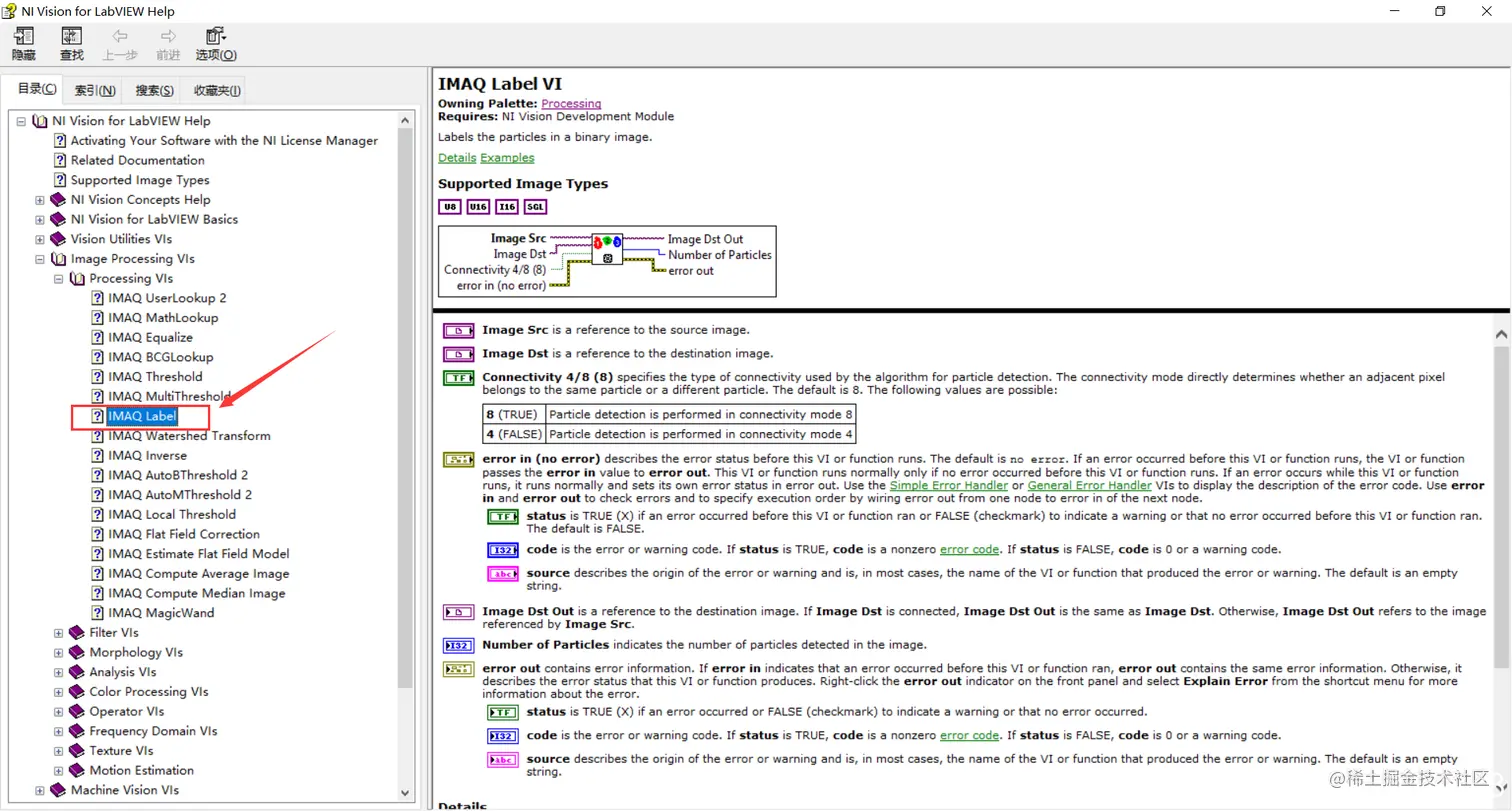The width and height of the screenshot is (1512, 811).
Task: Click the Hide (隐藏) toolbar icon
Action: (23, 45)
